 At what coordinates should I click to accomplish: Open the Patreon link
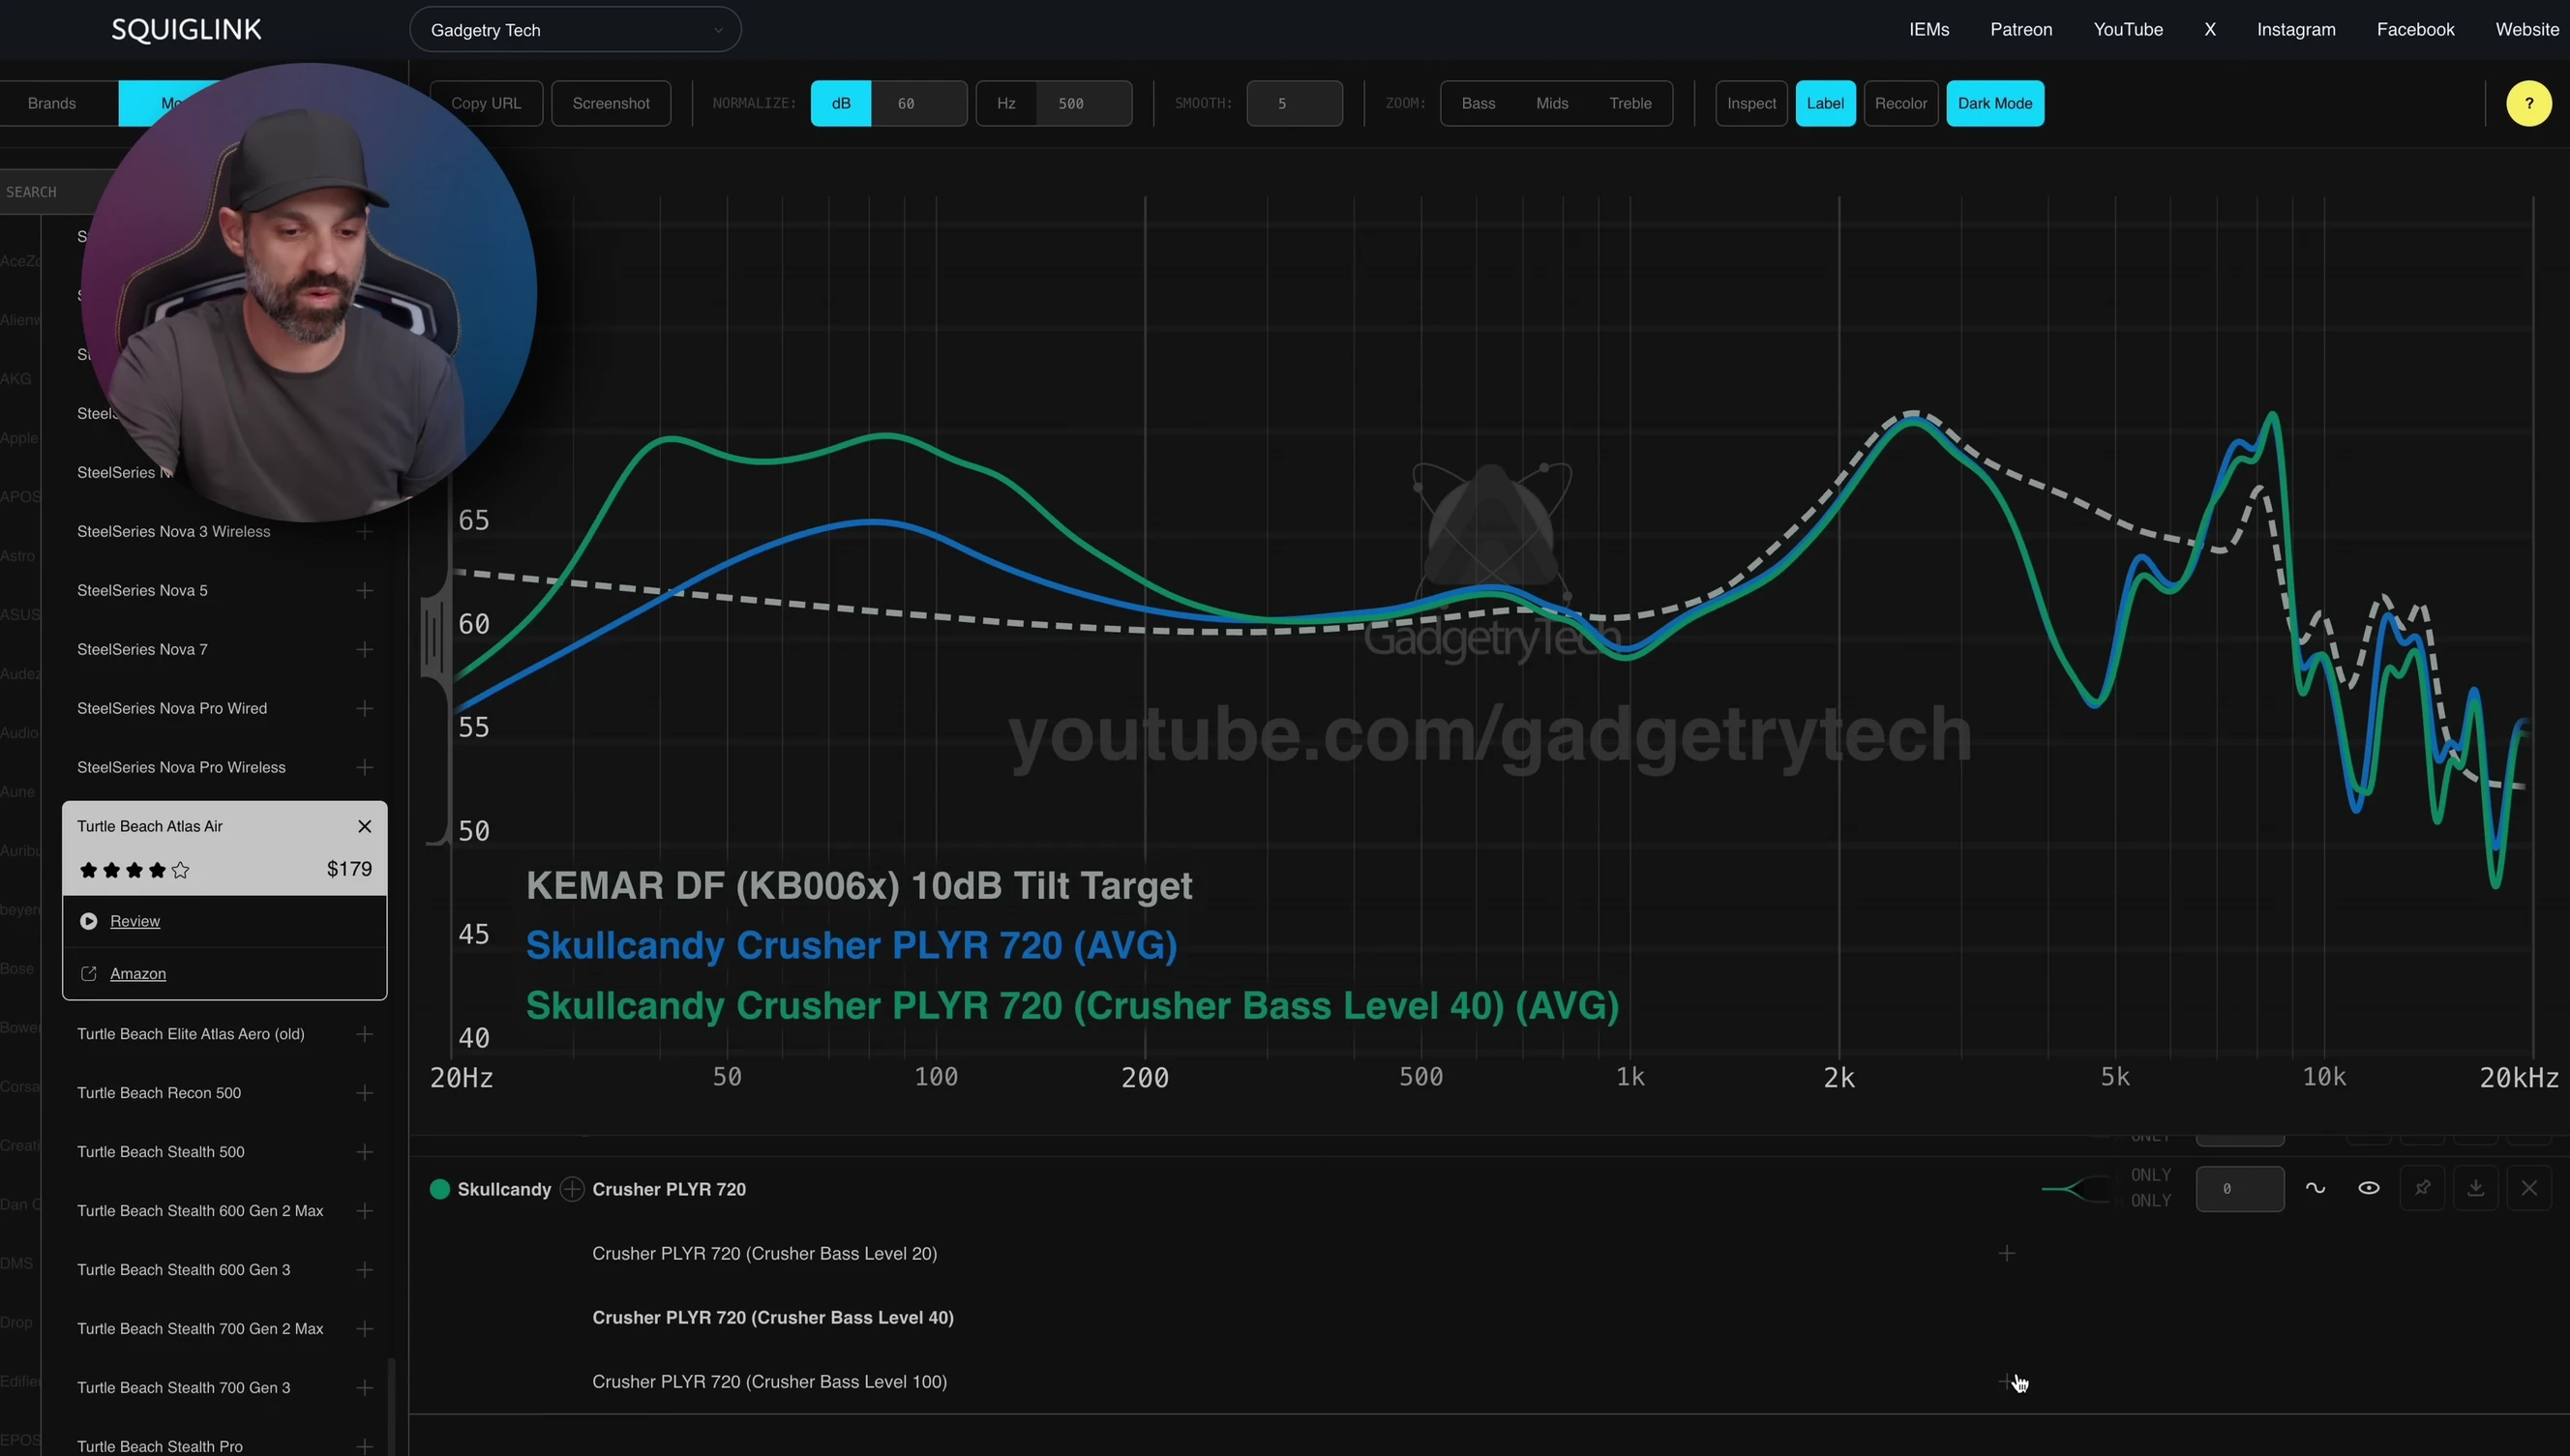[2021, 29]
